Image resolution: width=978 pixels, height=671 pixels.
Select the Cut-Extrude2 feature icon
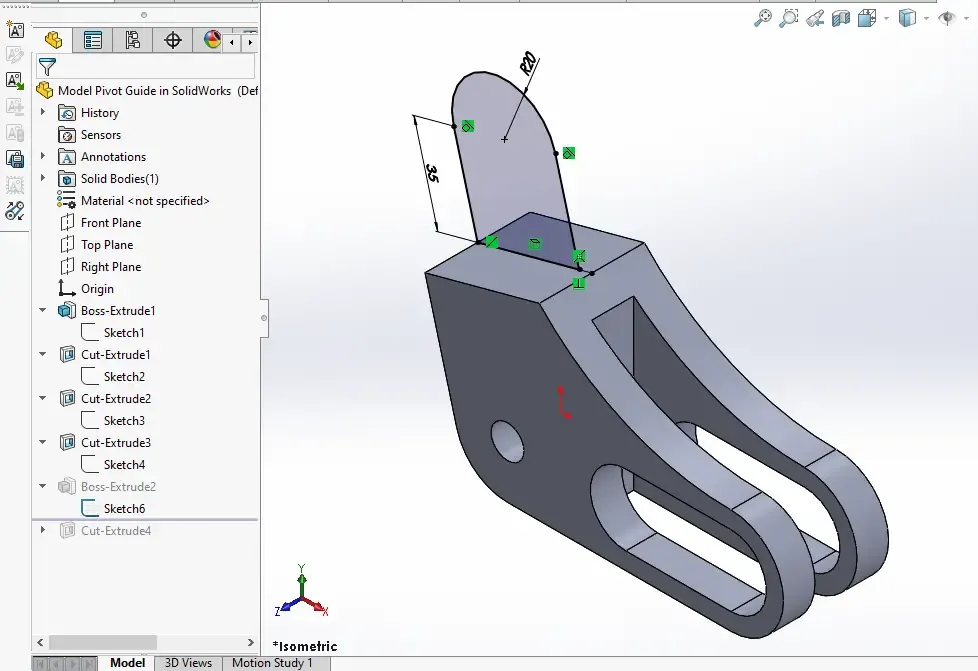coord(67,398)
